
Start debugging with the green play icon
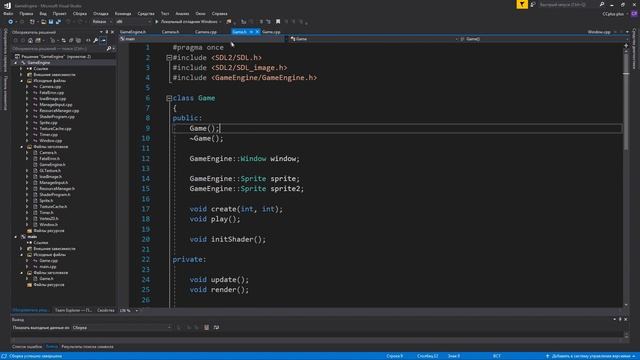(x=156, y=22)
